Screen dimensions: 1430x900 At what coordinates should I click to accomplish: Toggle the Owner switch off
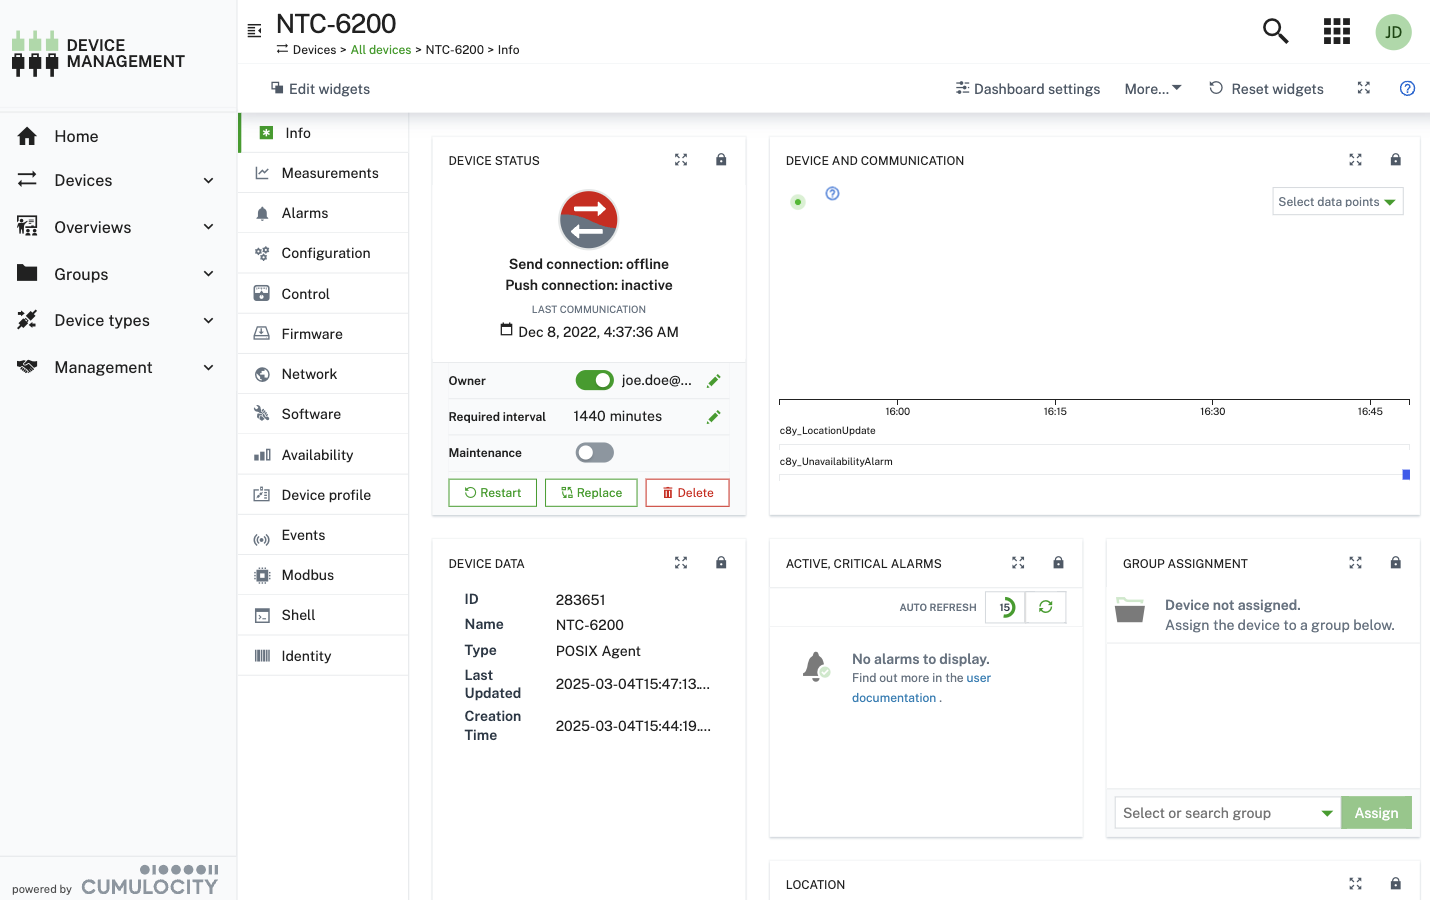coord(594,380)
